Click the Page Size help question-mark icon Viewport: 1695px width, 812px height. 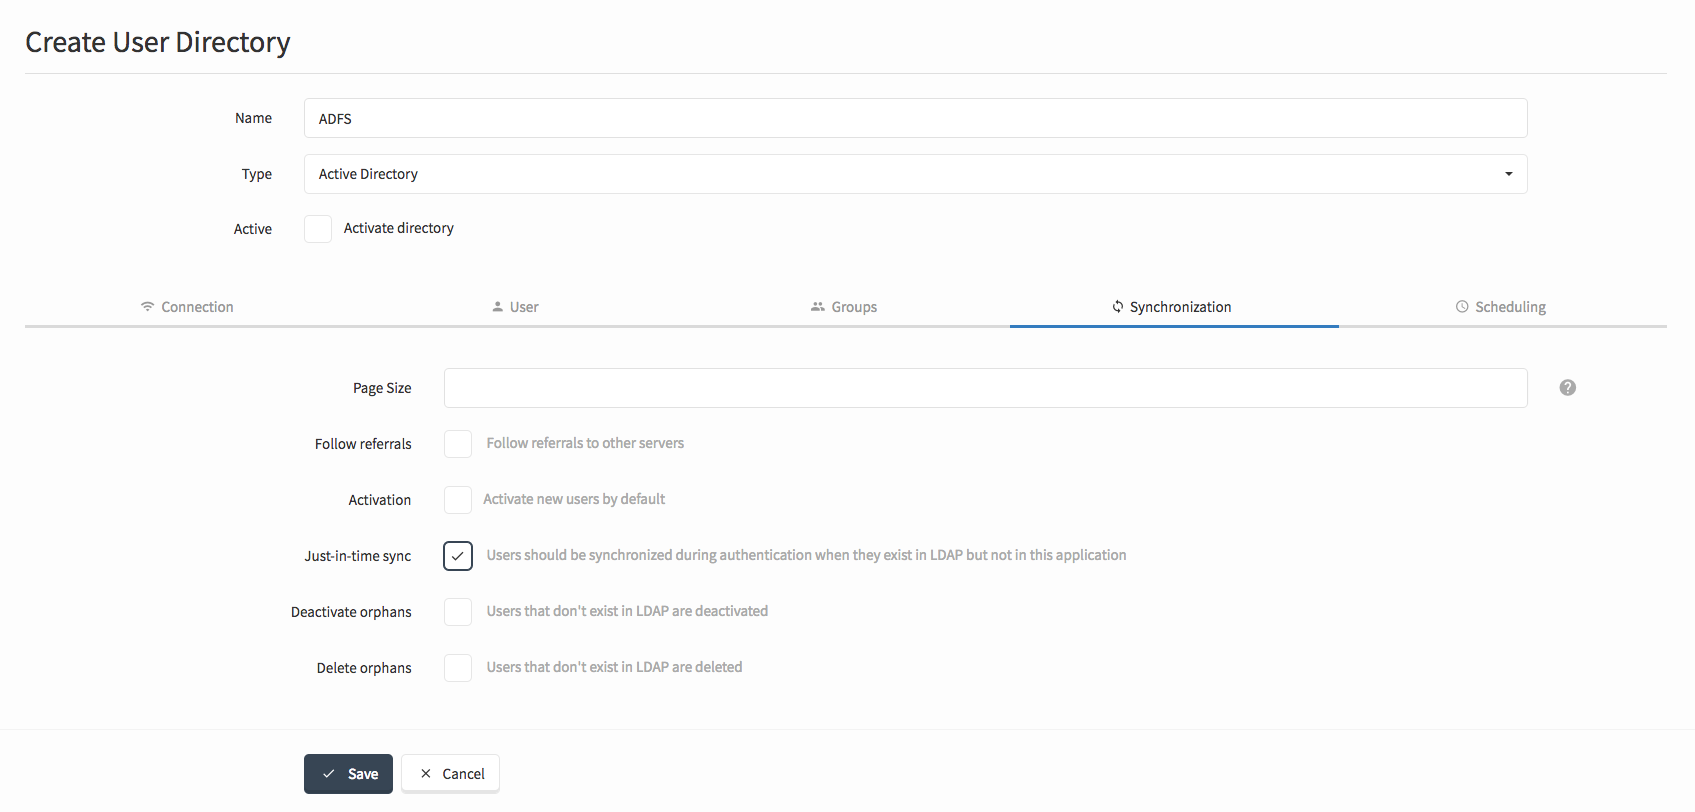pos(1567,388)
